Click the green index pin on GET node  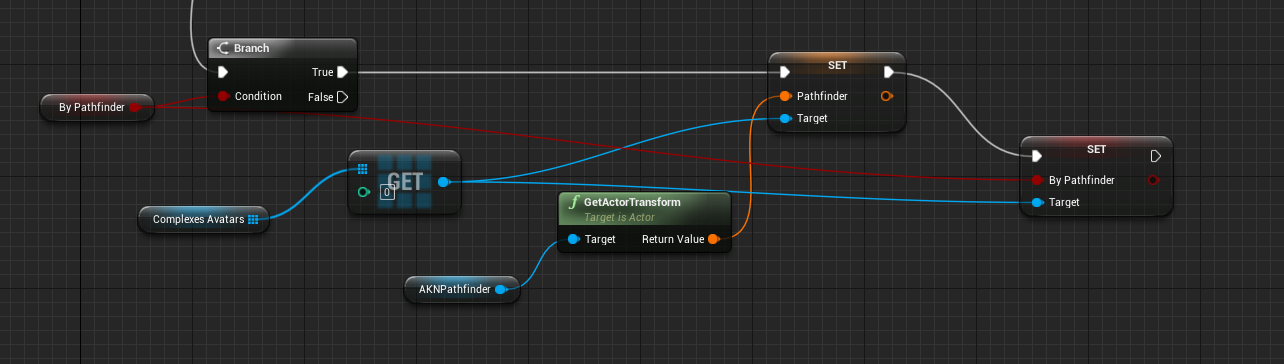pos(364,192)
